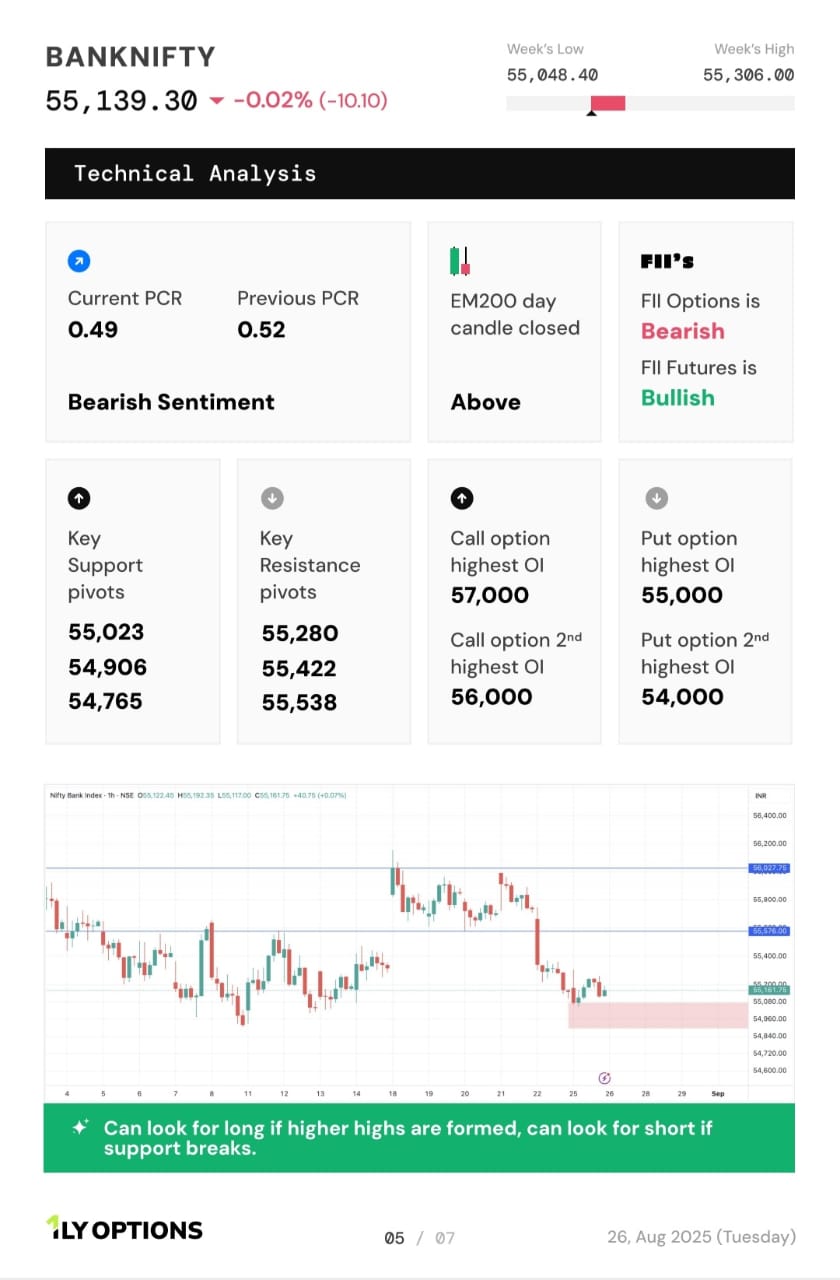Click the black up-arrow icon above Key Support pivots
The width and height of the screenshot is (840, 1280).
point(79,498)
